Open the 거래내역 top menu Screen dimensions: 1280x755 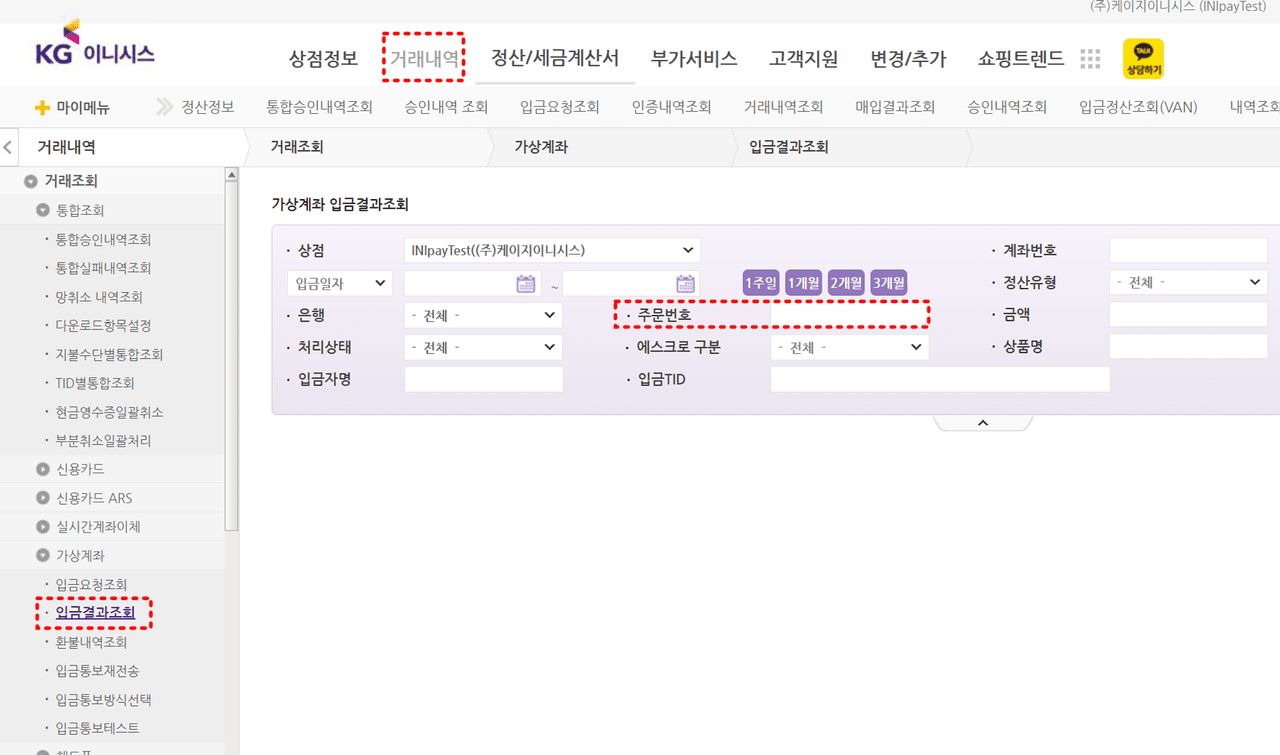(425, 59)
